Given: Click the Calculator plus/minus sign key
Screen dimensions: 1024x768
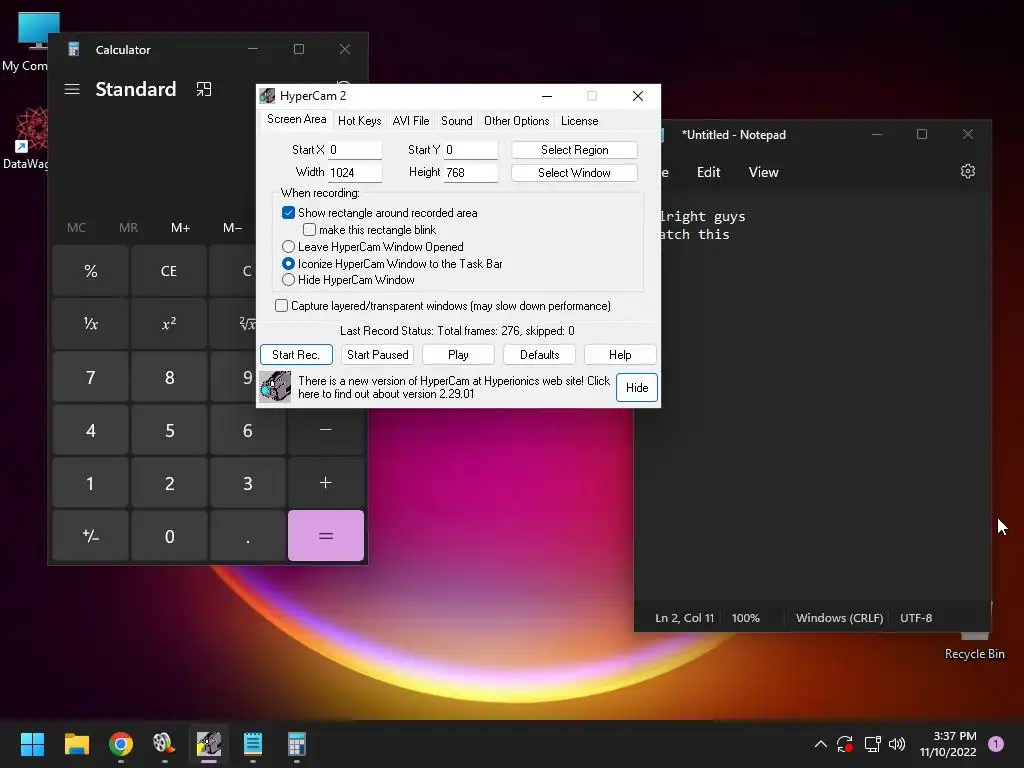Looking at the screenshot, I should point(91,536).
